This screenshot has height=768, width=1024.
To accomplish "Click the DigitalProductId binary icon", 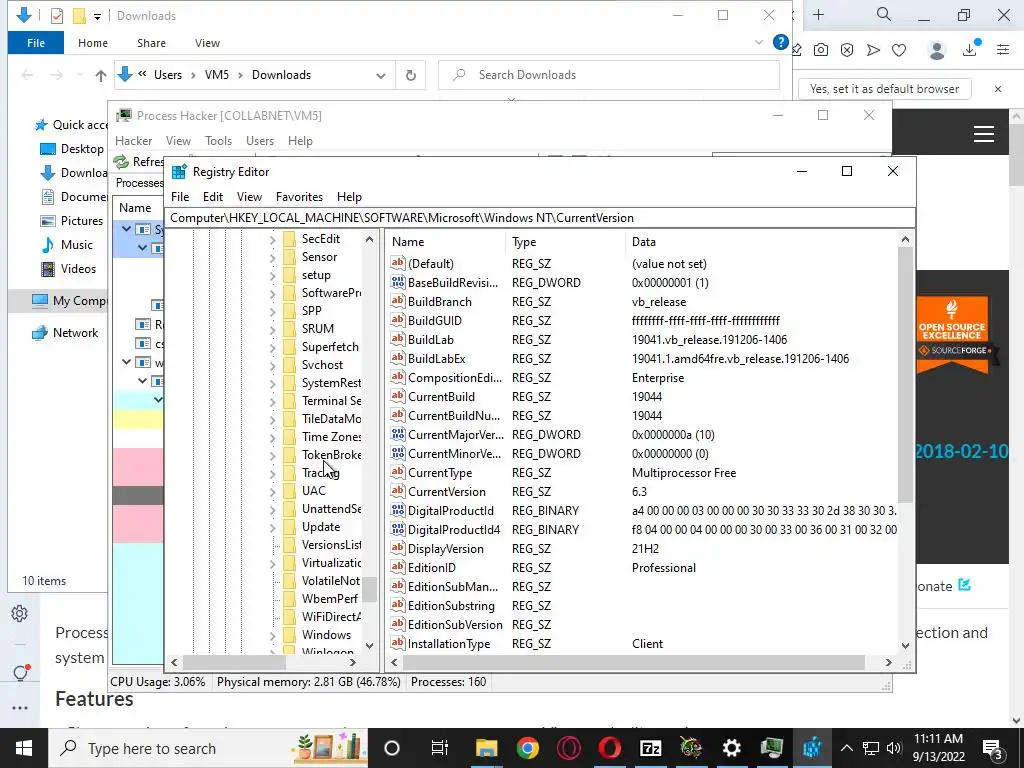I will (x=398, y=510).
